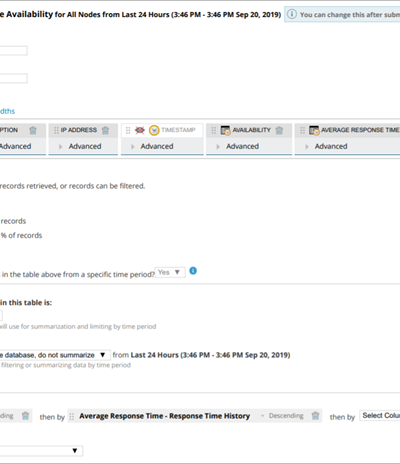Click the hidden-eye icon on Timestamp column

click(140, 130)
